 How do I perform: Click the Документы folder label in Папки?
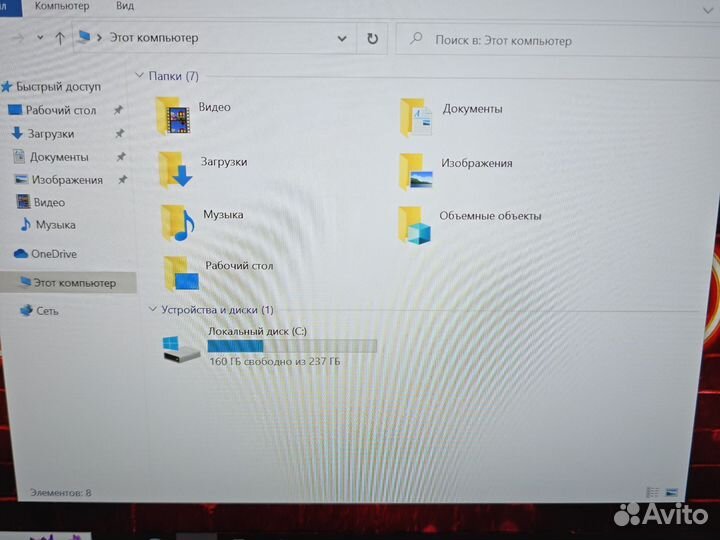(472, 109)
